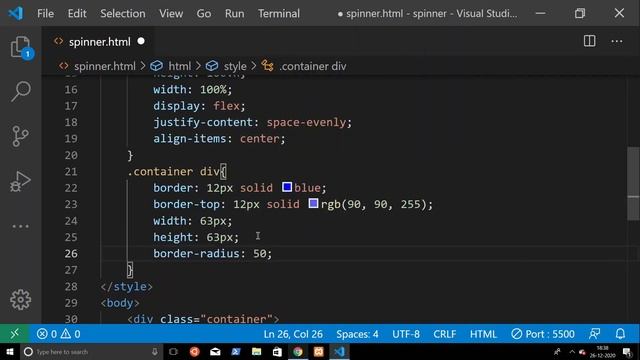The width and height of the screenshot is (640, 360).
Task: Click the align-items: center line
Action: click(219, 138)
